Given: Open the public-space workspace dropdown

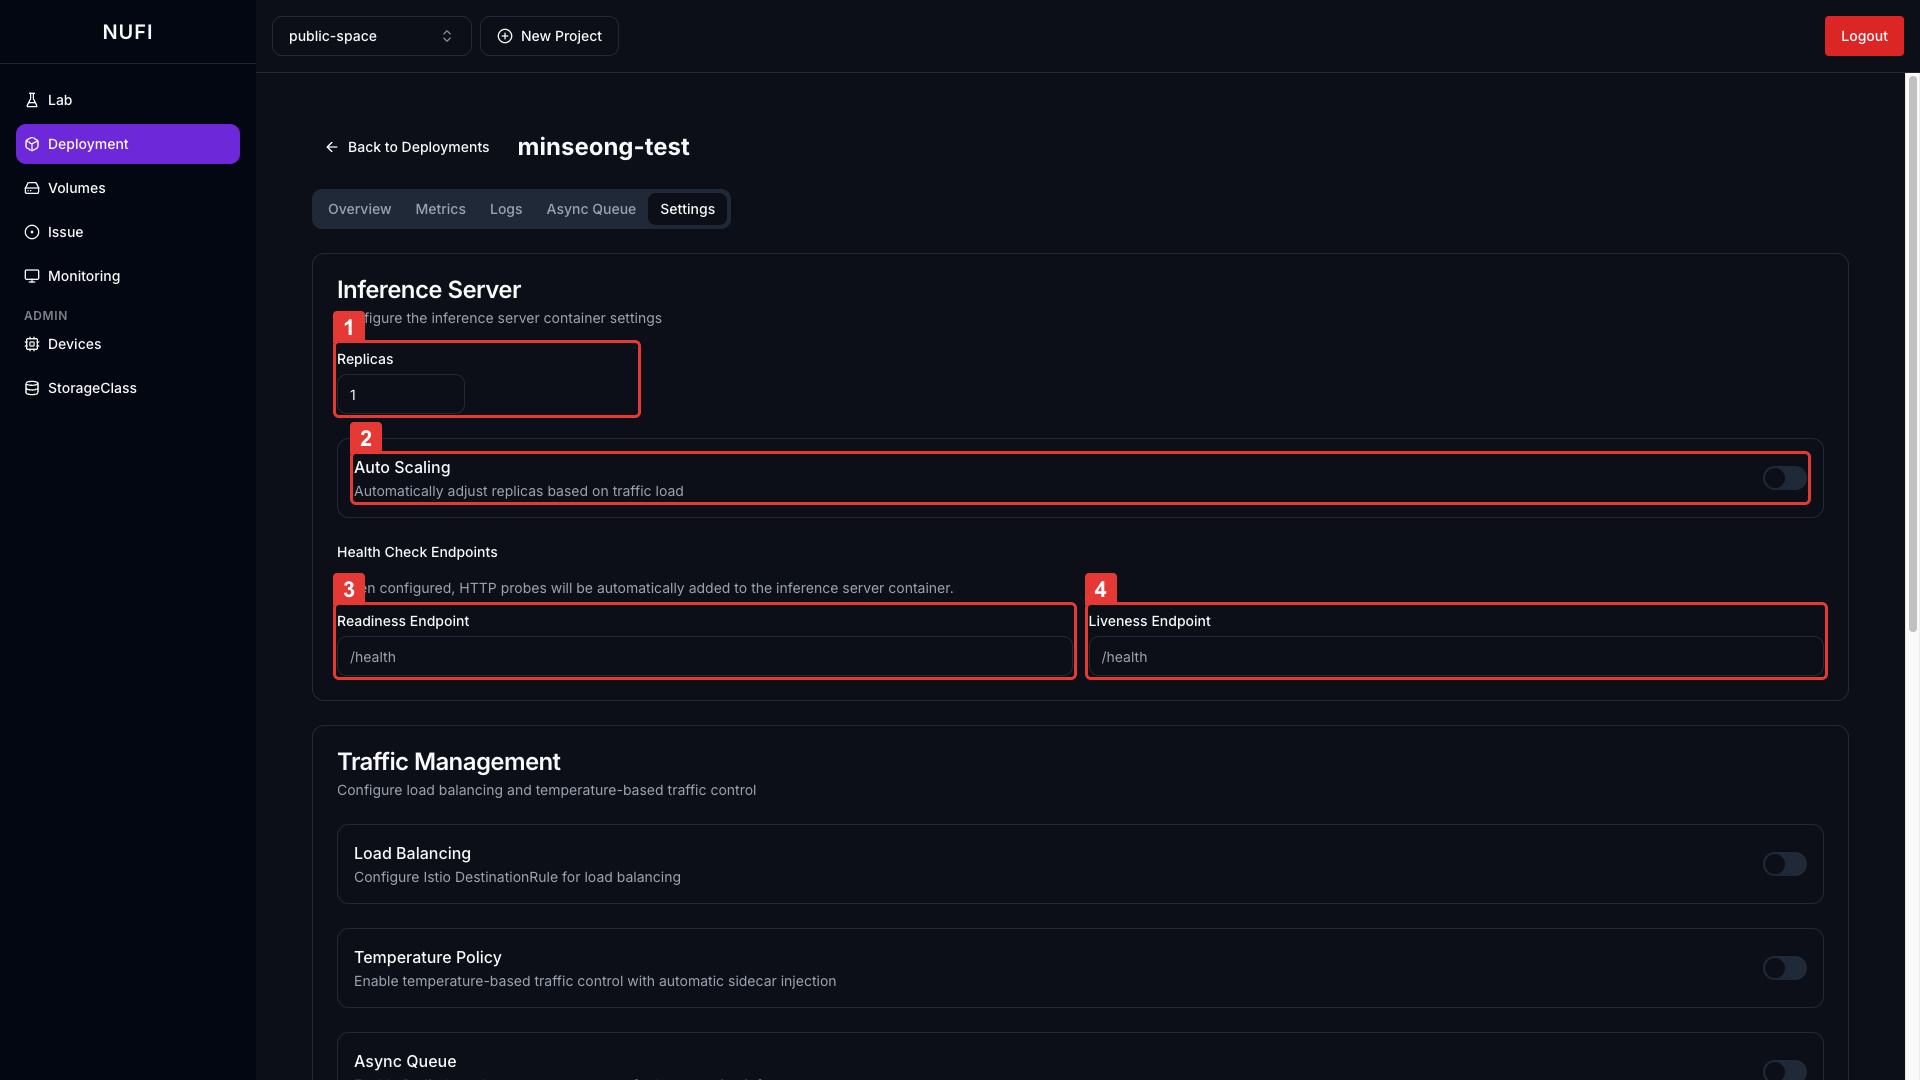Looking at the screenshot, I should tap(371, 36).
